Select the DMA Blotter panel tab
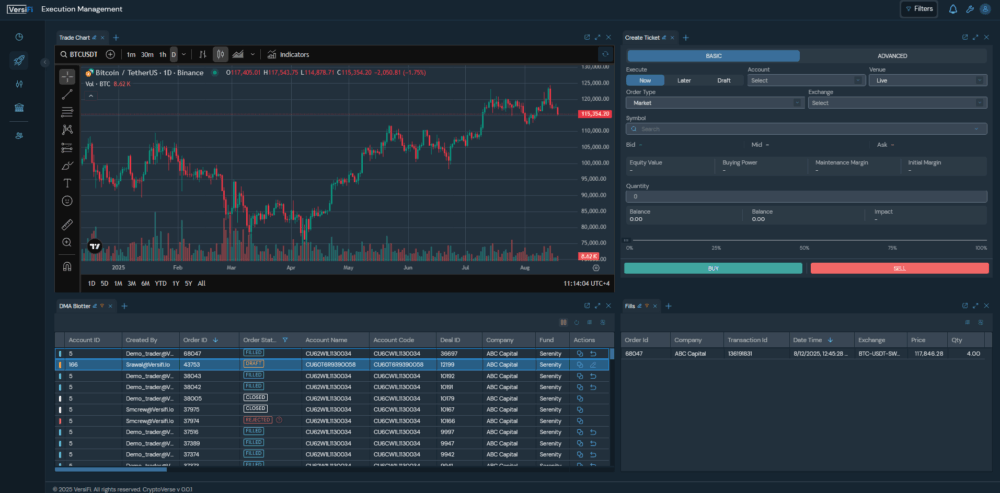This screenshot has height=493, width=1000. (74, 304)
